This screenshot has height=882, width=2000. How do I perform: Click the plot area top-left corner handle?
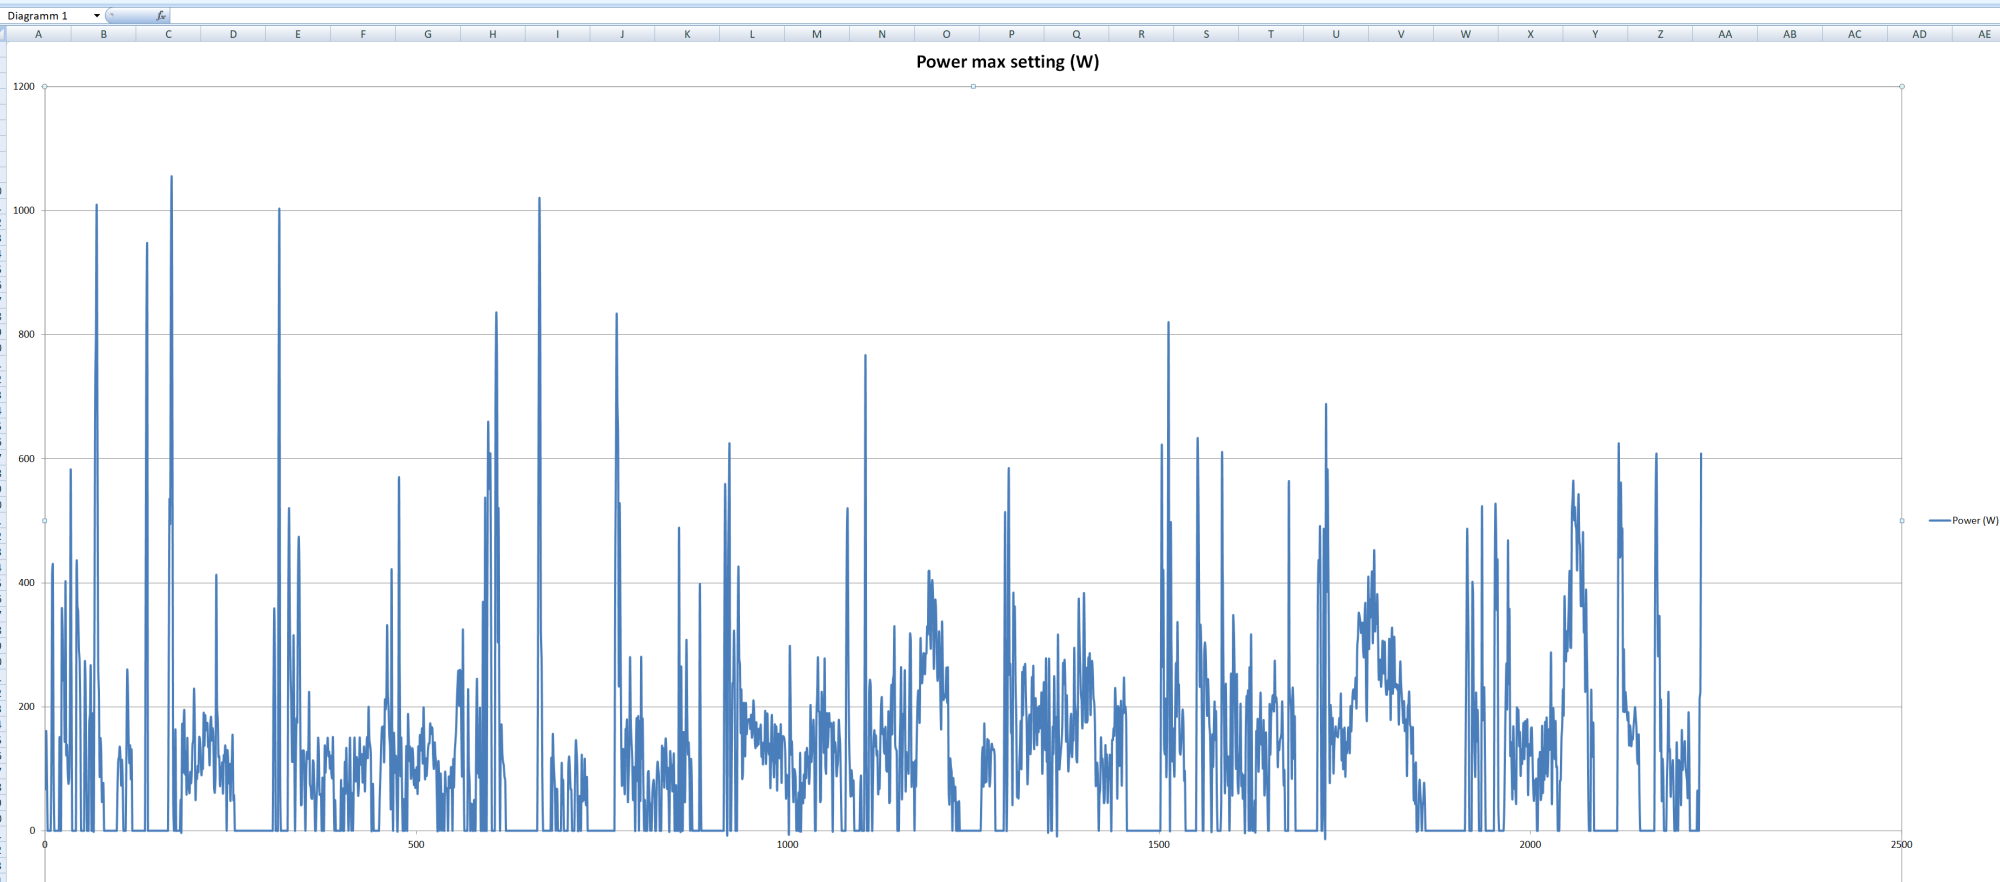45,87
